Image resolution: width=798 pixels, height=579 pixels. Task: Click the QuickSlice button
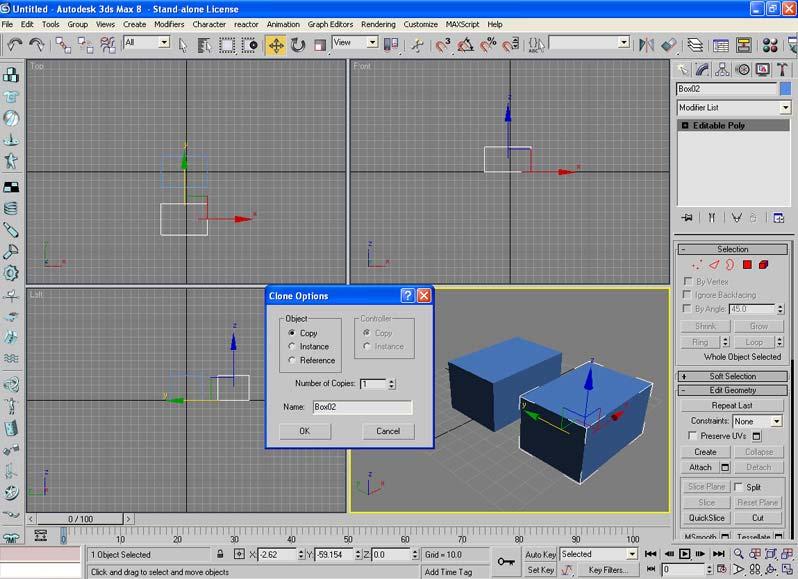(706, 518)
